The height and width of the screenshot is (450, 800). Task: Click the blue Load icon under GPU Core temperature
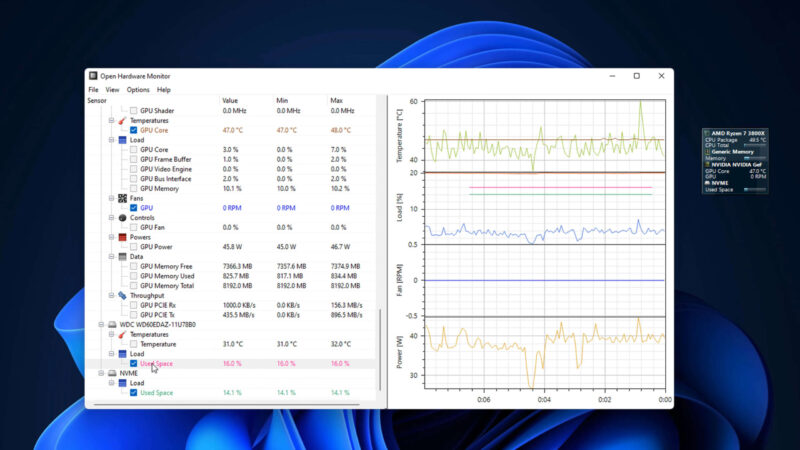tap(122, 140)
